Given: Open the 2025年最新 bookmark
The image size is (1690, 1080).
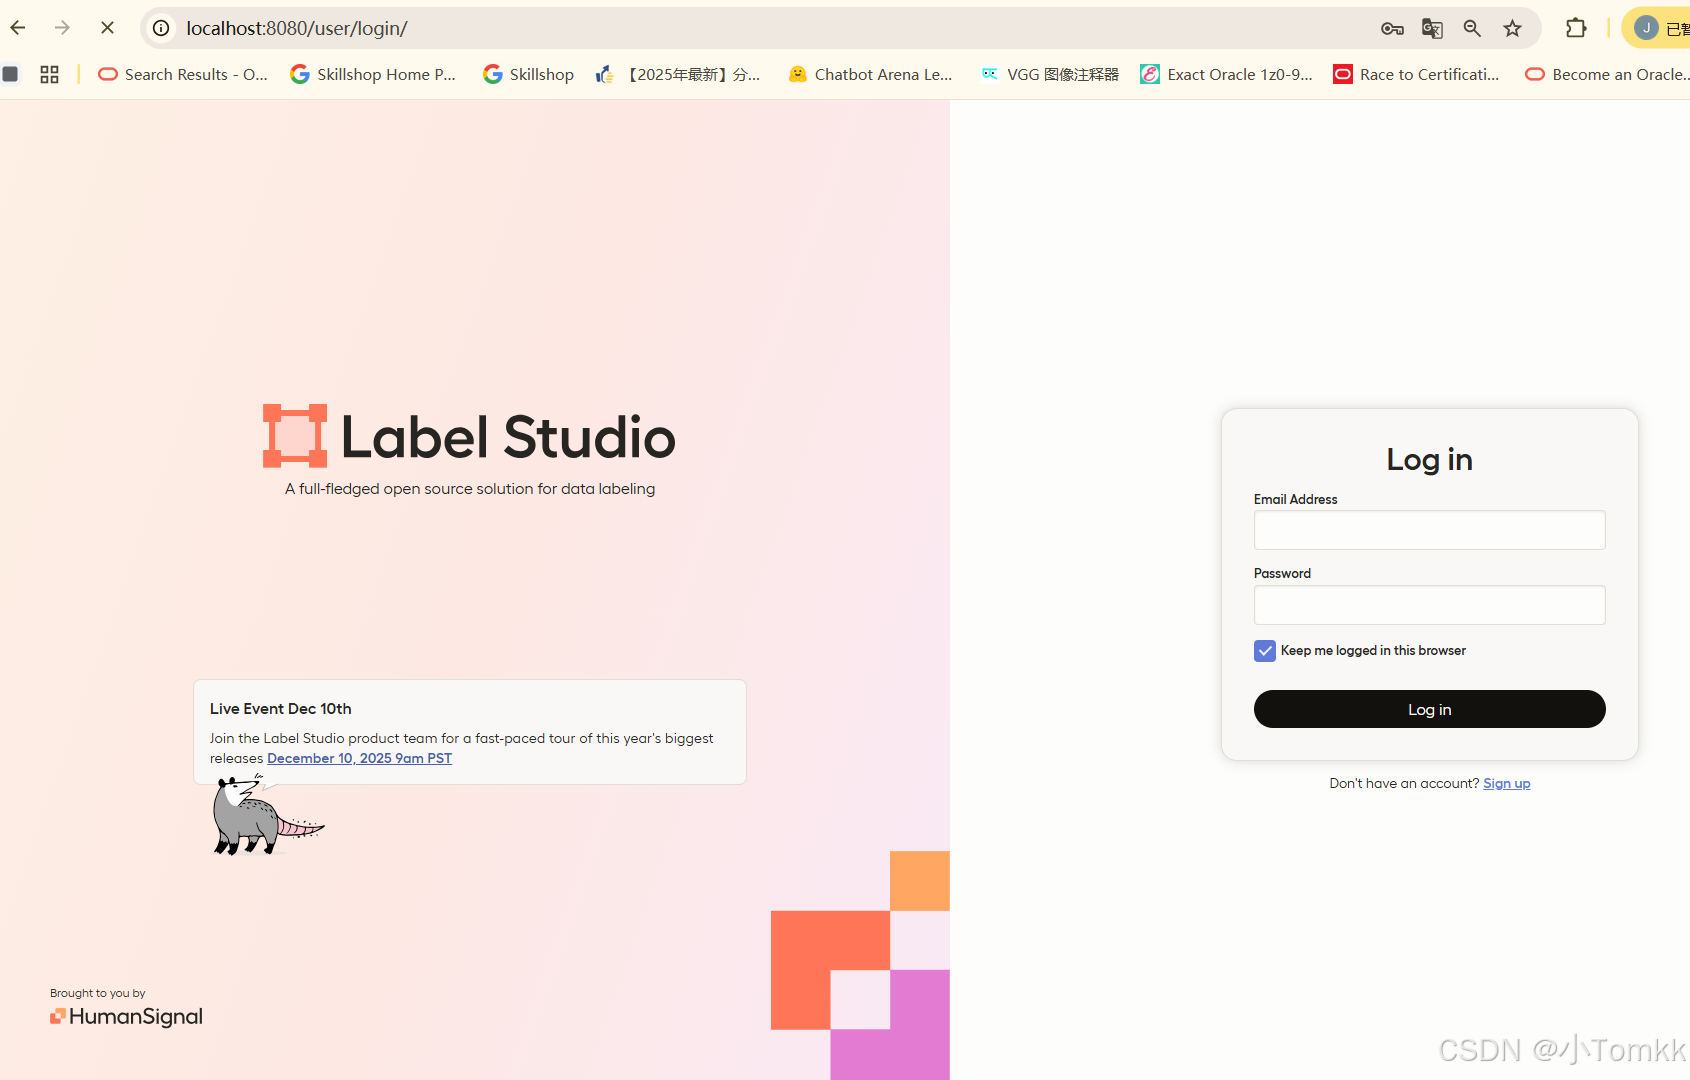Looking at the screenshot, I should pyautogui.click(x=678, y=74).
